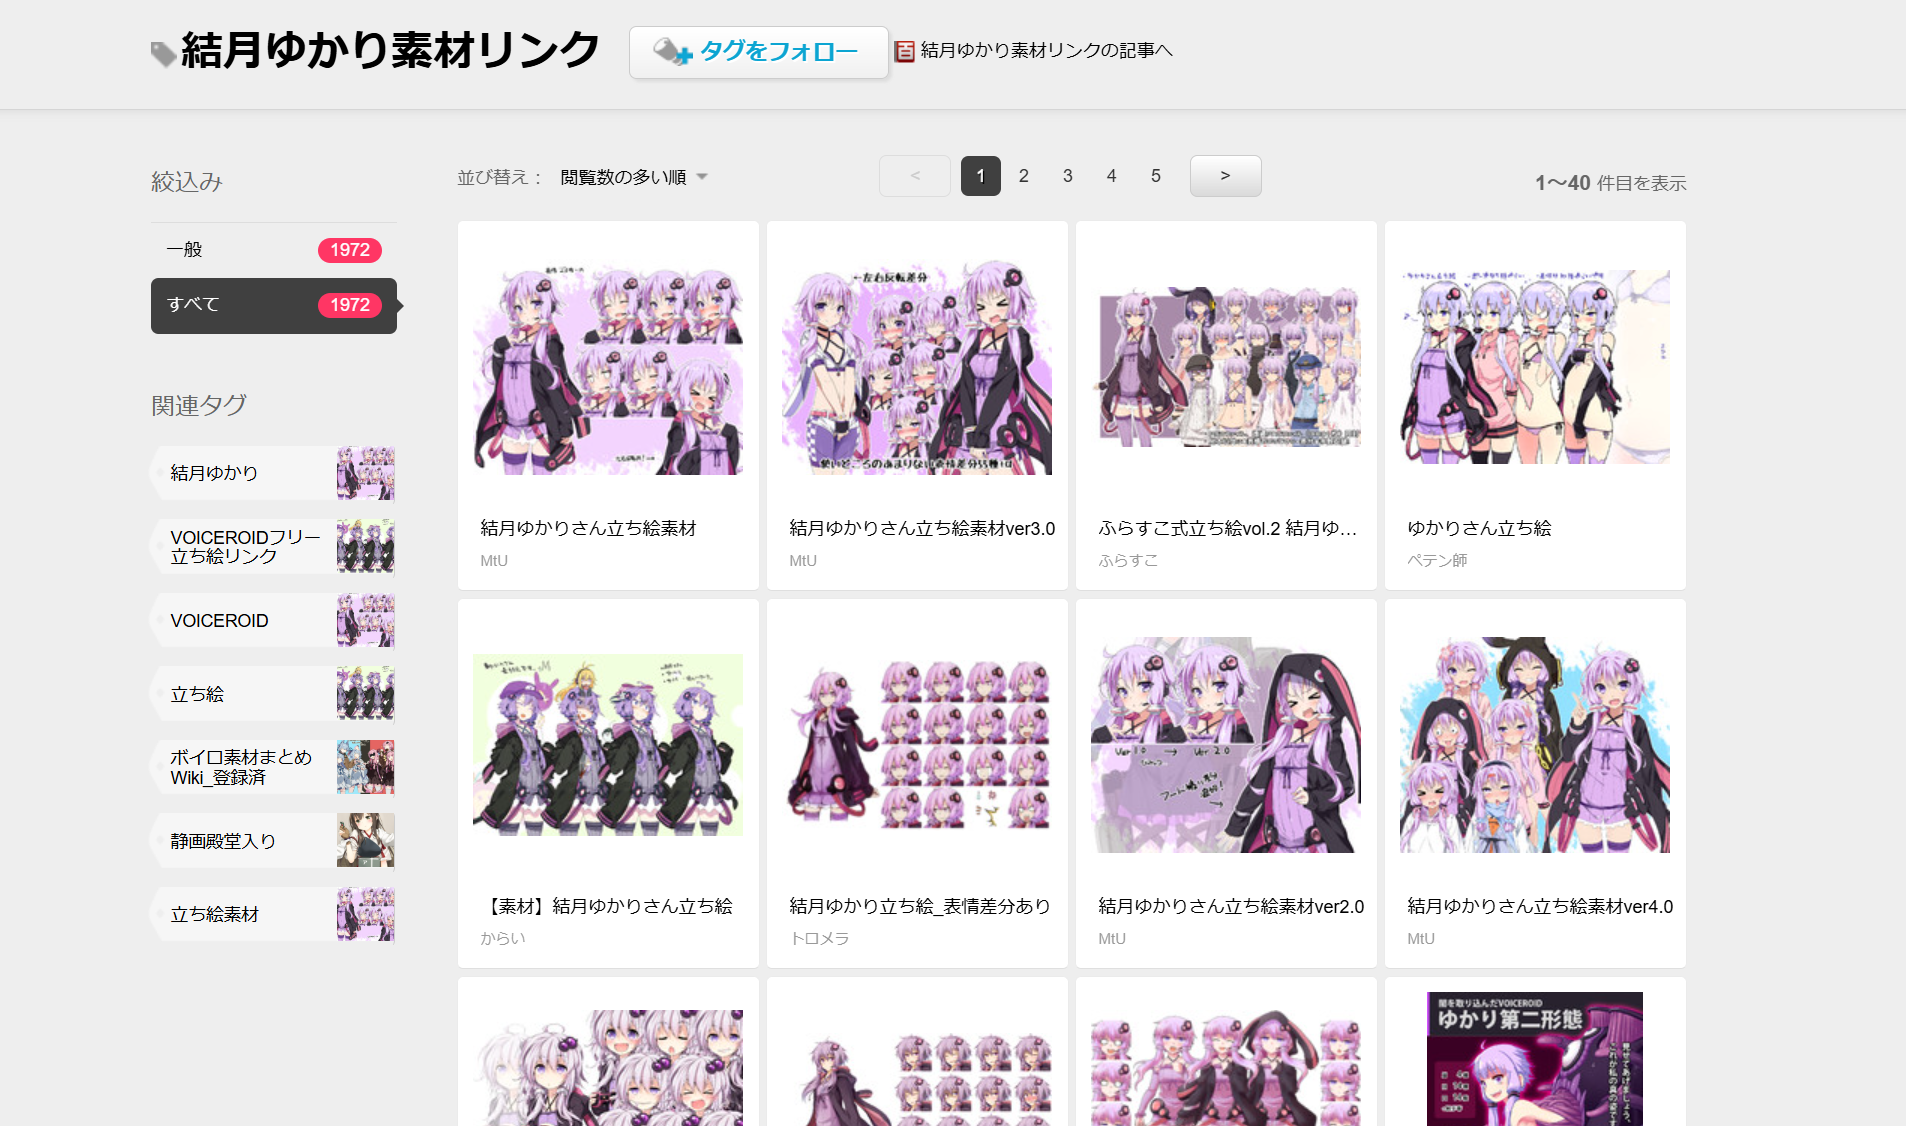Click author name ふらすこ

pyautogui.click(x=1128, y=561)
